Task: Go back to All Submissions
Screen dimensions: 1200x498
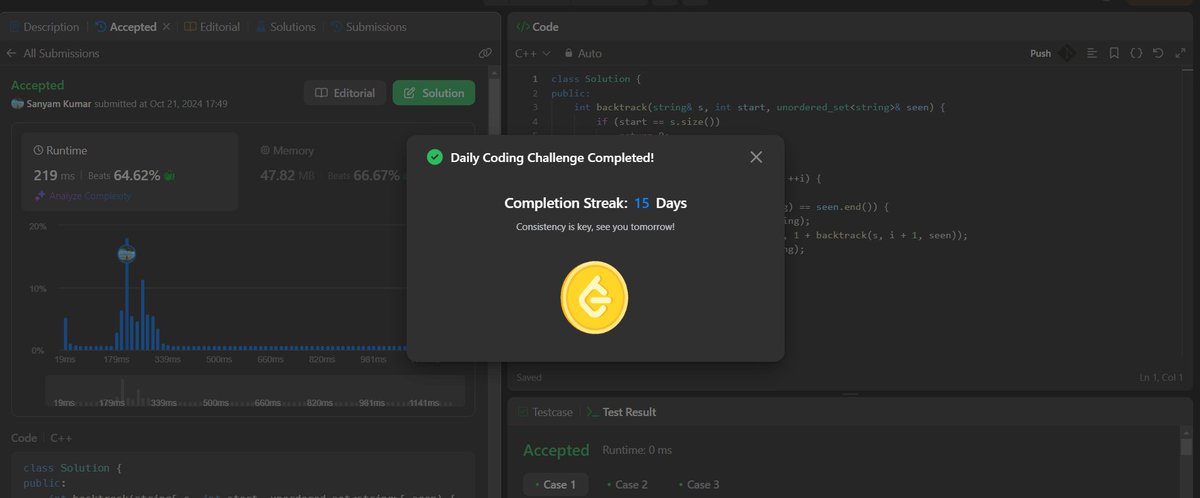Action: point(53,53)
